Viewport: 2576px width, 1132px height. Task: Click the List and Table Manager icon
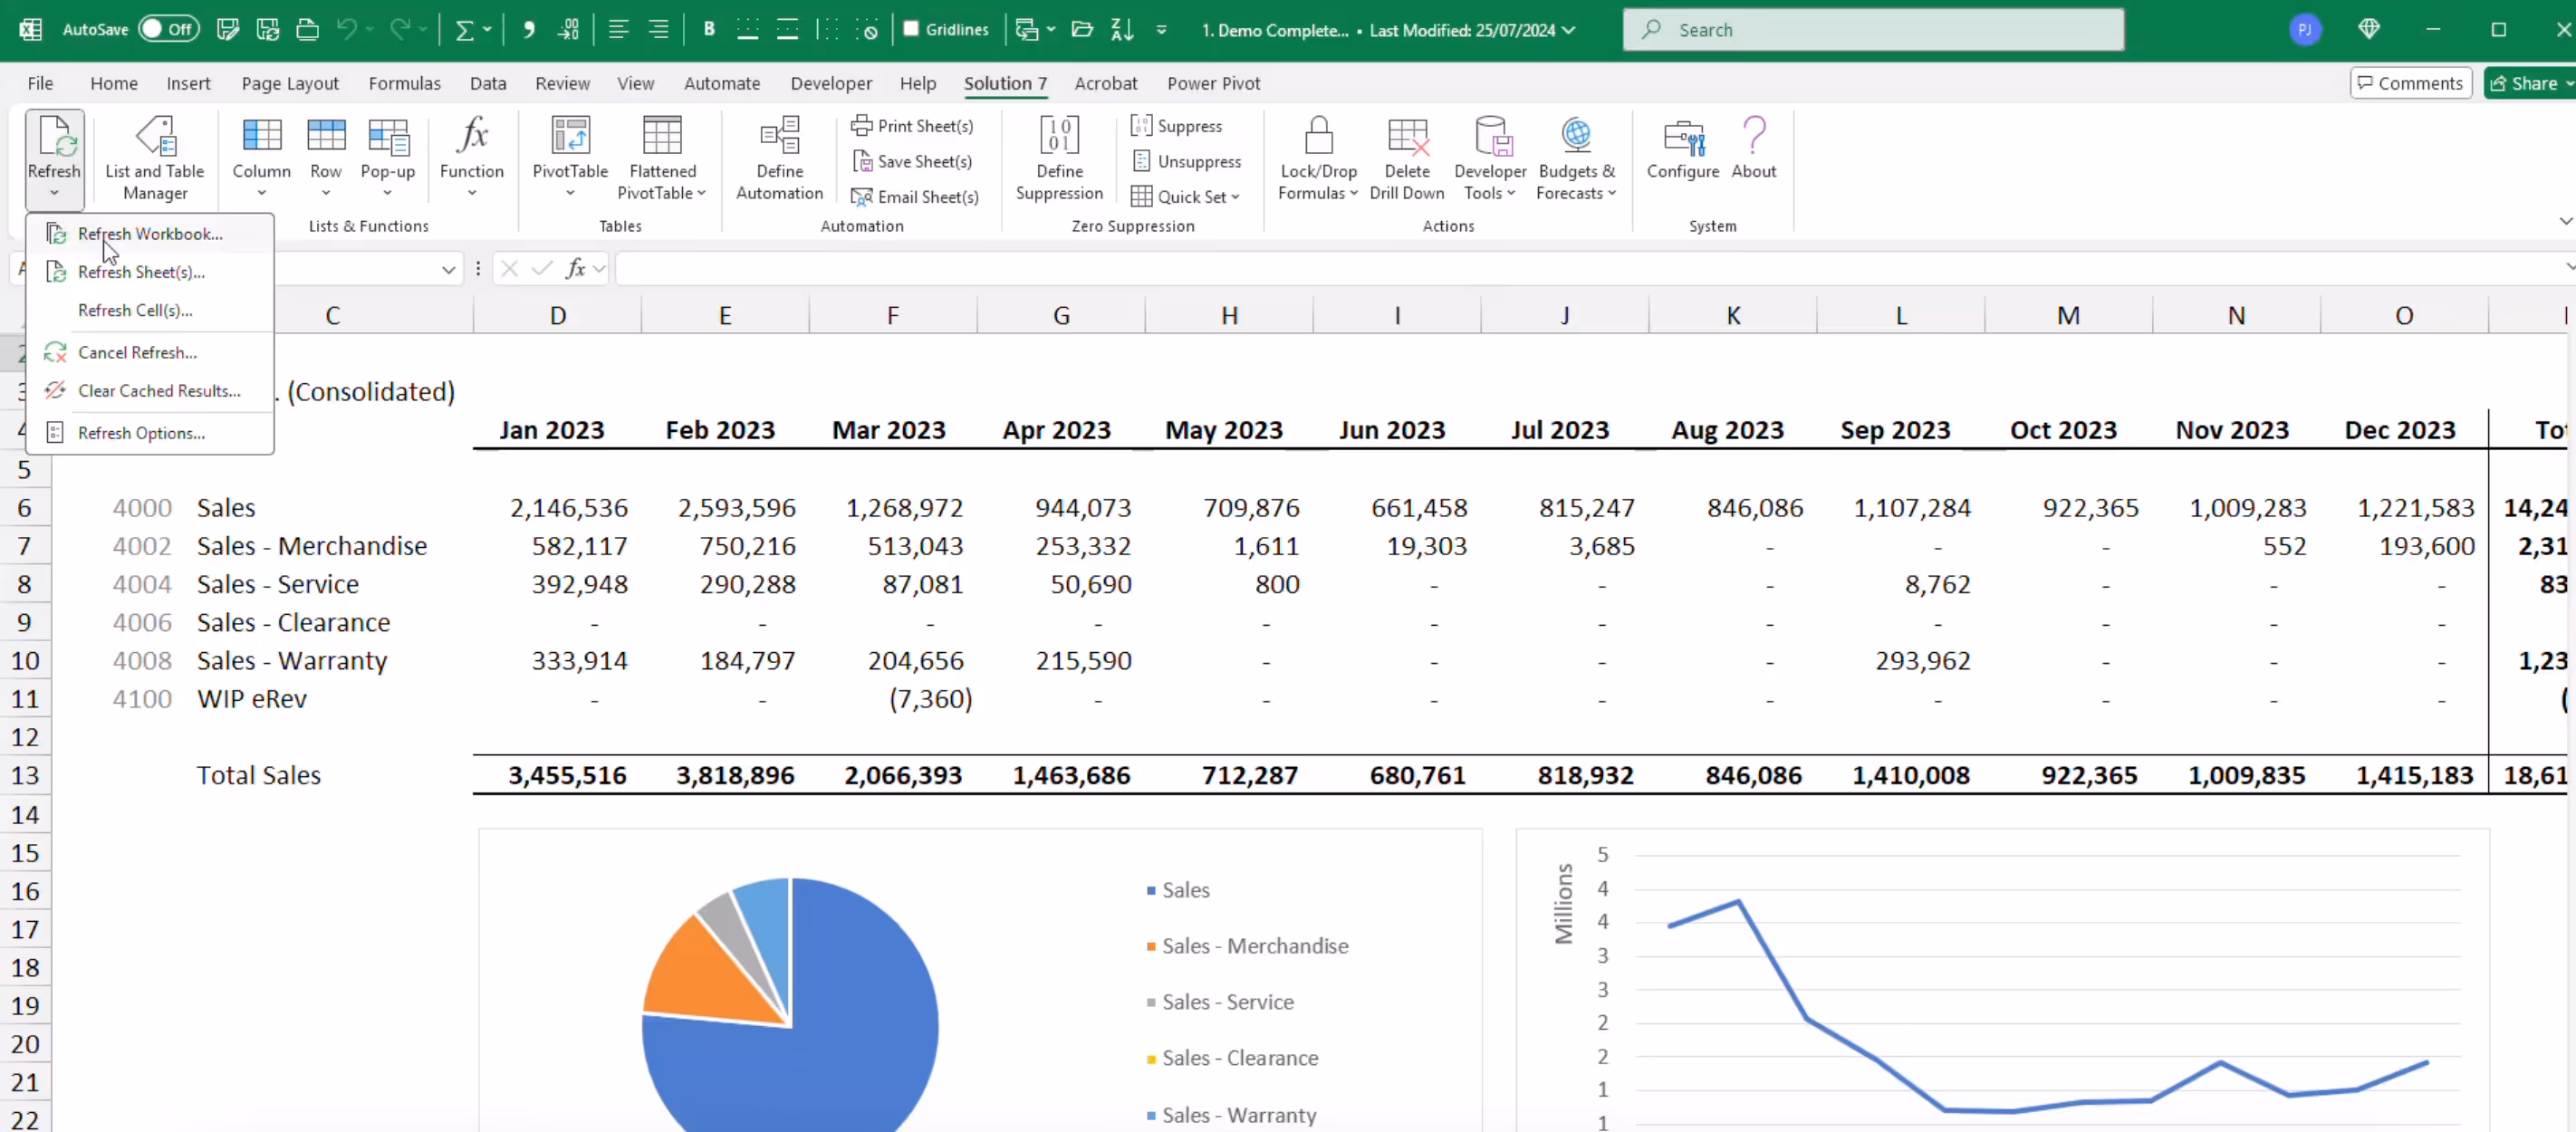(155, 137)
